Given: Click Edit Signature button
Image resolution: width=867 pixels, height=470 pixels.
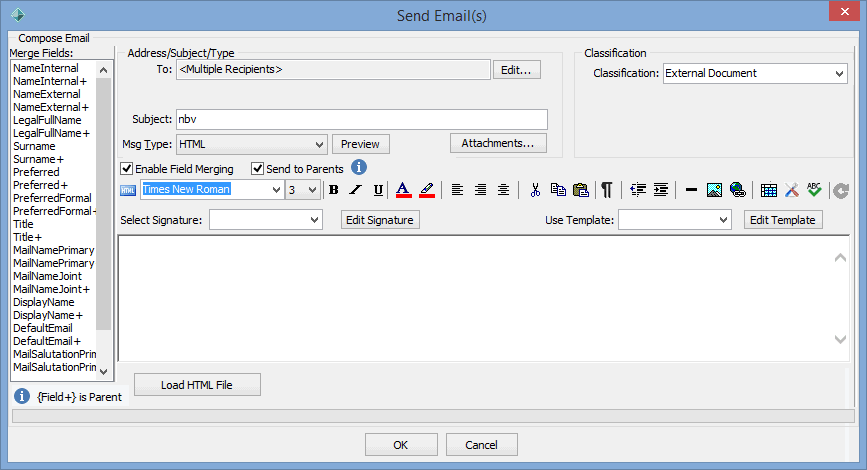Looking at the screenshot, I should coord(380,220).
